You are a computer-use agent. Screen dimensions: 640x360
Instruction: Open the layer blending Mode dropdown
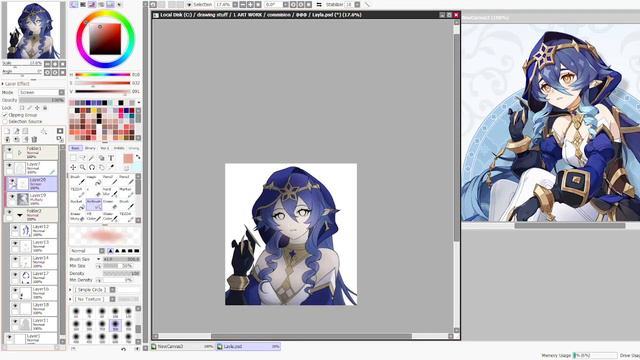[42, 92]
